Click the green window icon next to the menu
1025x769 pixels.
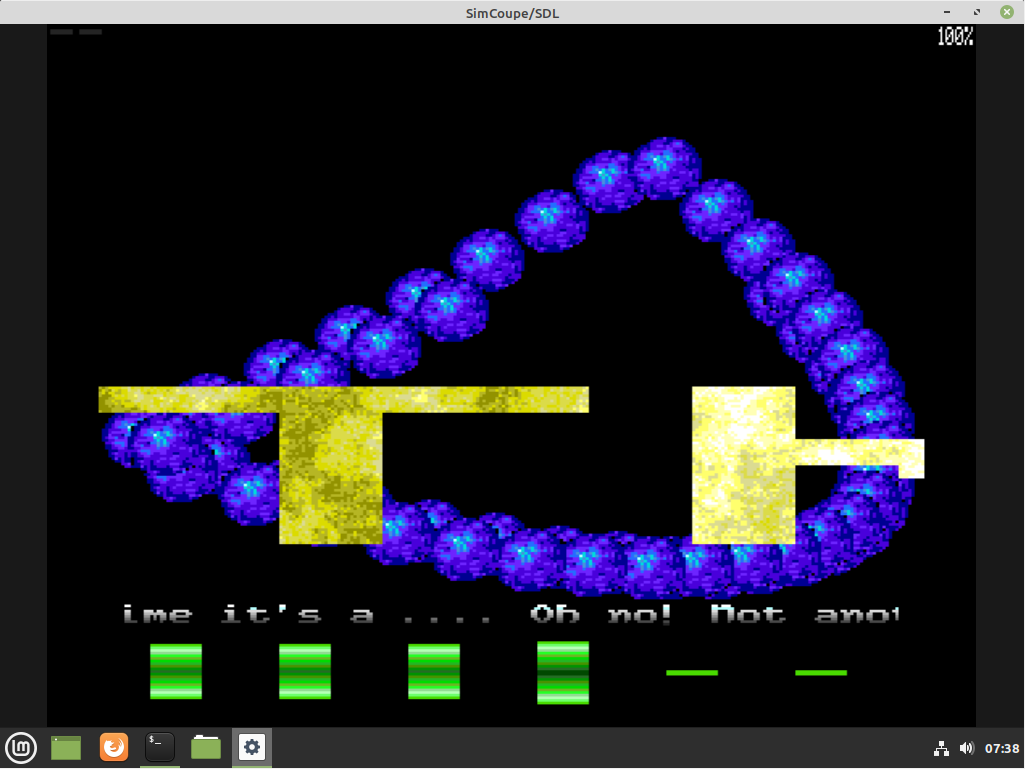coord(65,747)
